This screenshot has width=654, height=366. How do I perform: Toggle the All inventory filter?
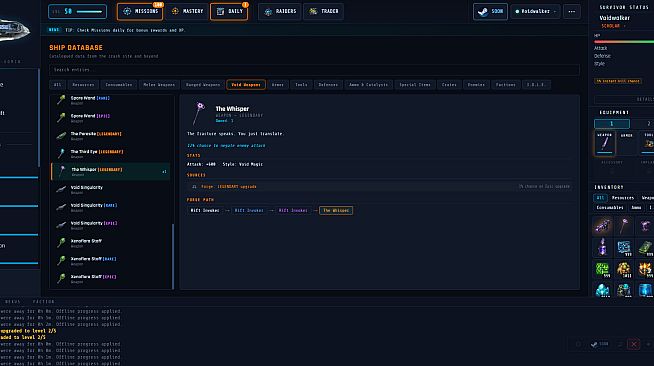[x=600, y=198]
